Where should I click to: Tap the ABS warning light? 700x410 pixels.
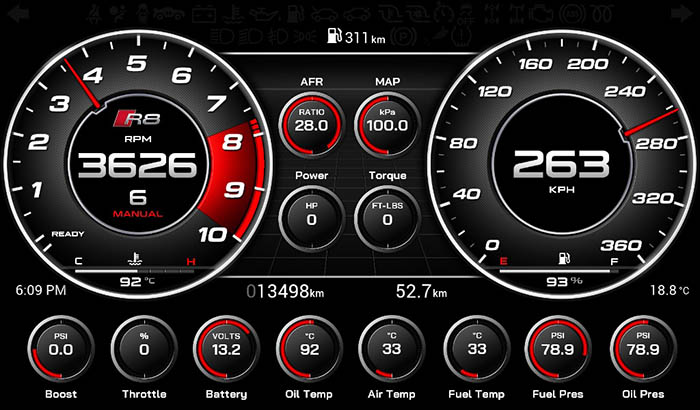(x=572, y=14)
